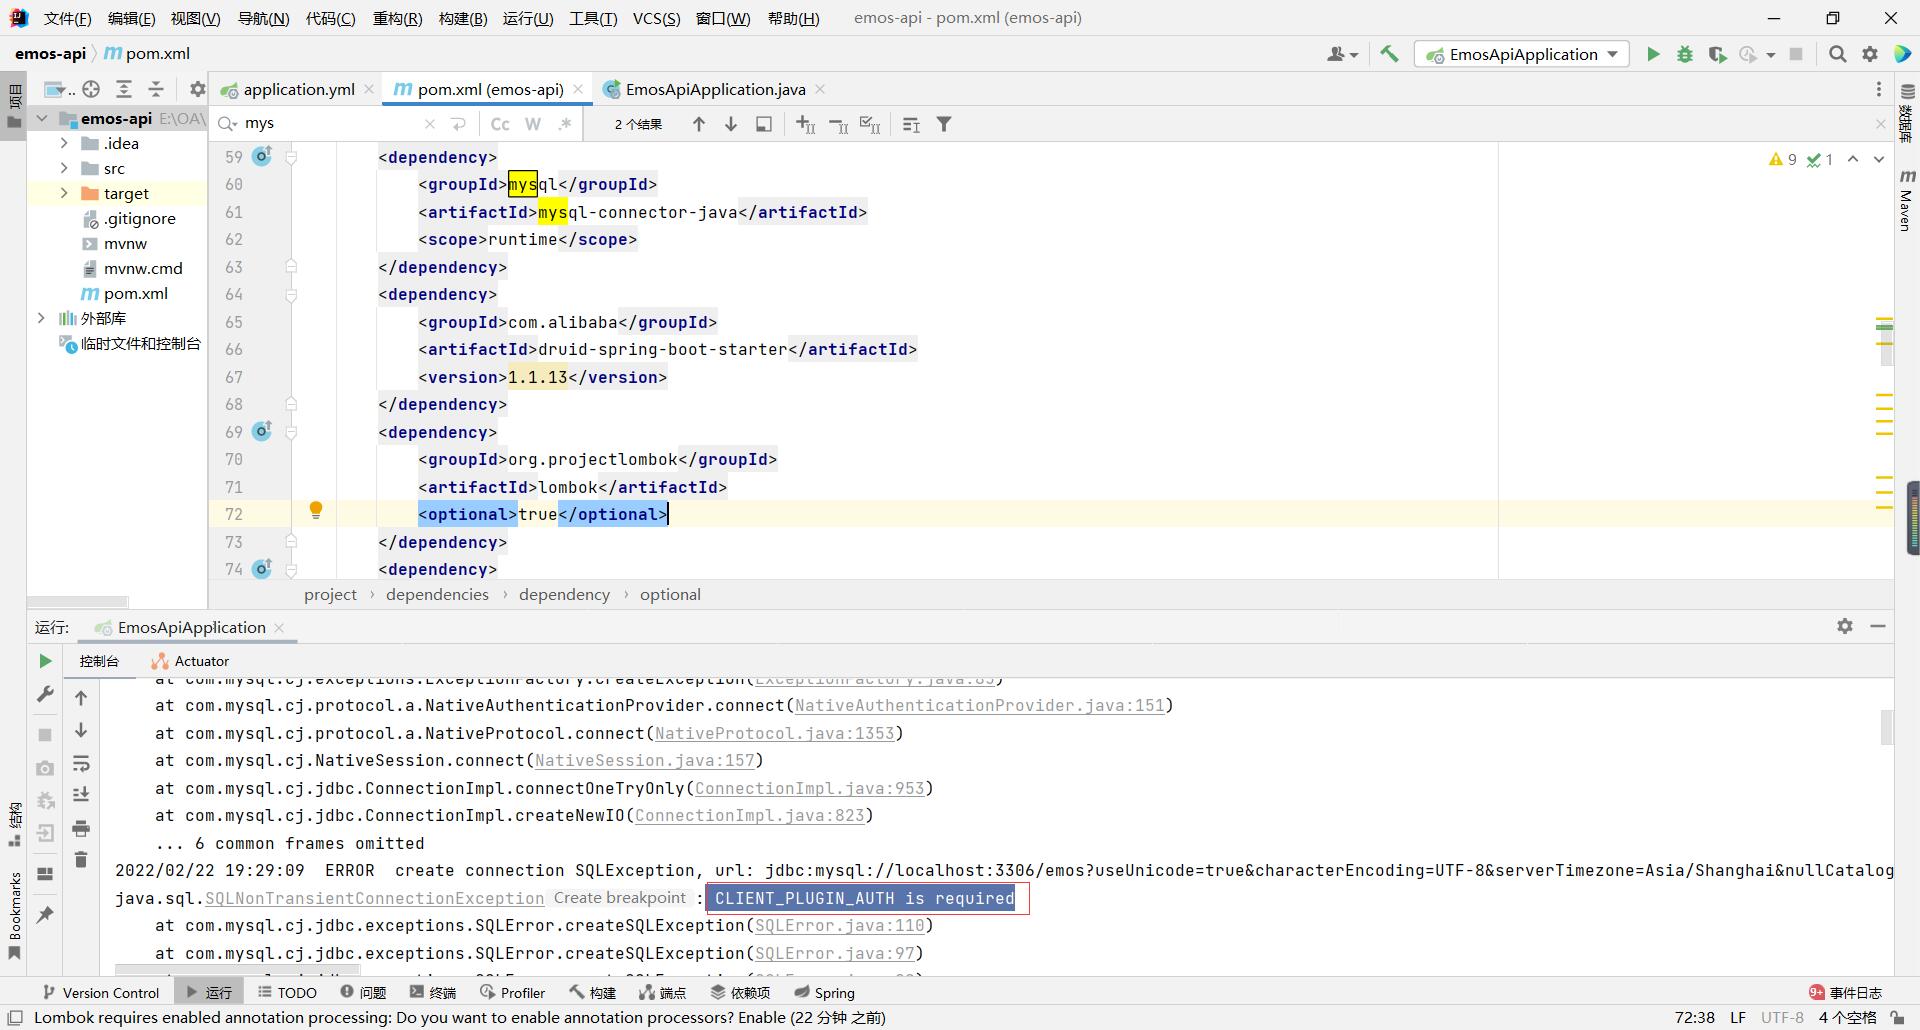Viewport: 1920px width, 1030px height.
Task: Hide the Run tool window with the minus icon
Action: coord(1878,626)
